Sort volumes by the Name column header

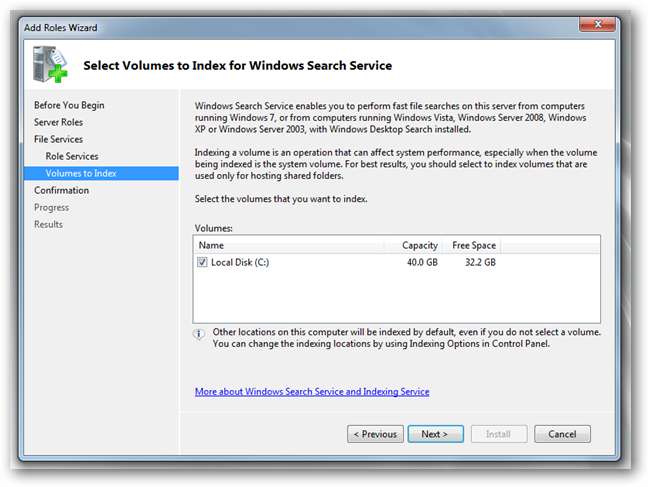tap(290, 245)
